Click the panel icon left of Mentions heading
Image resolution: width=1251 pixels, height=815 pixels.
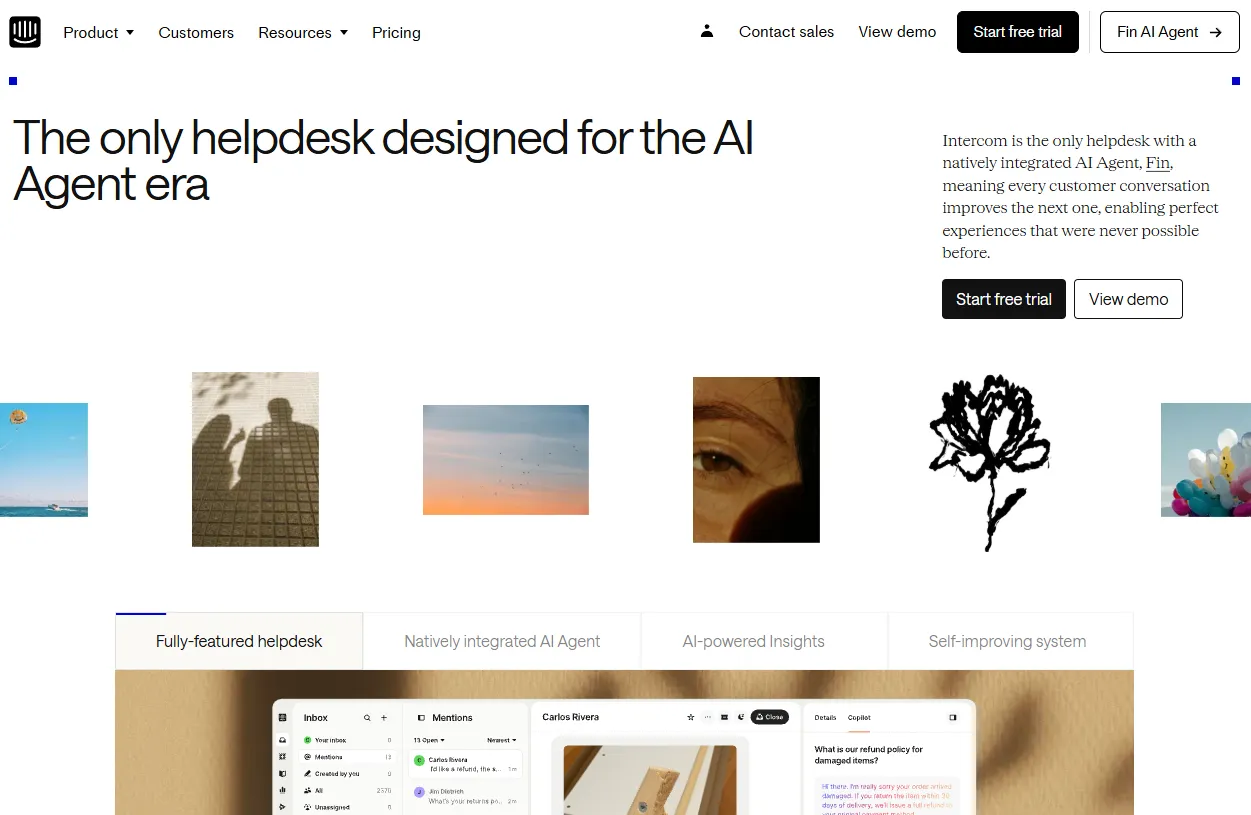click(x=421, y=718)
